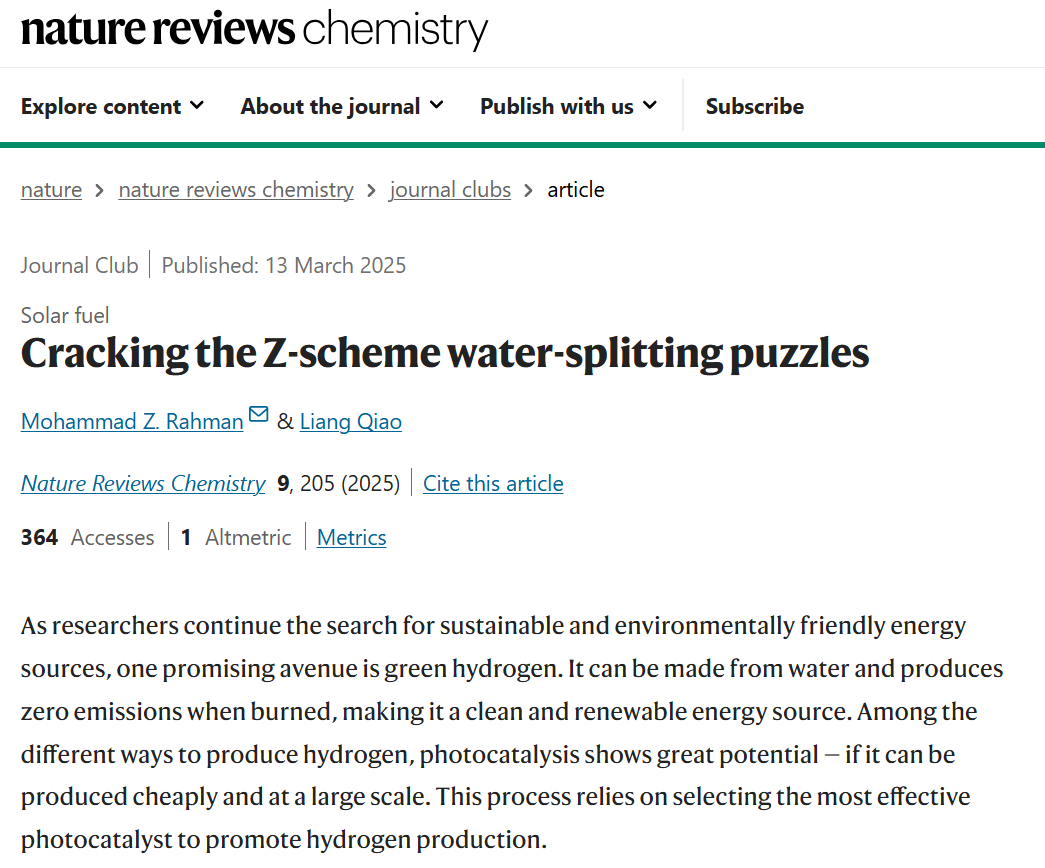View the article Metrics link
The image size is (1045, 868).
pyautogui.click(x=351, y=538)
